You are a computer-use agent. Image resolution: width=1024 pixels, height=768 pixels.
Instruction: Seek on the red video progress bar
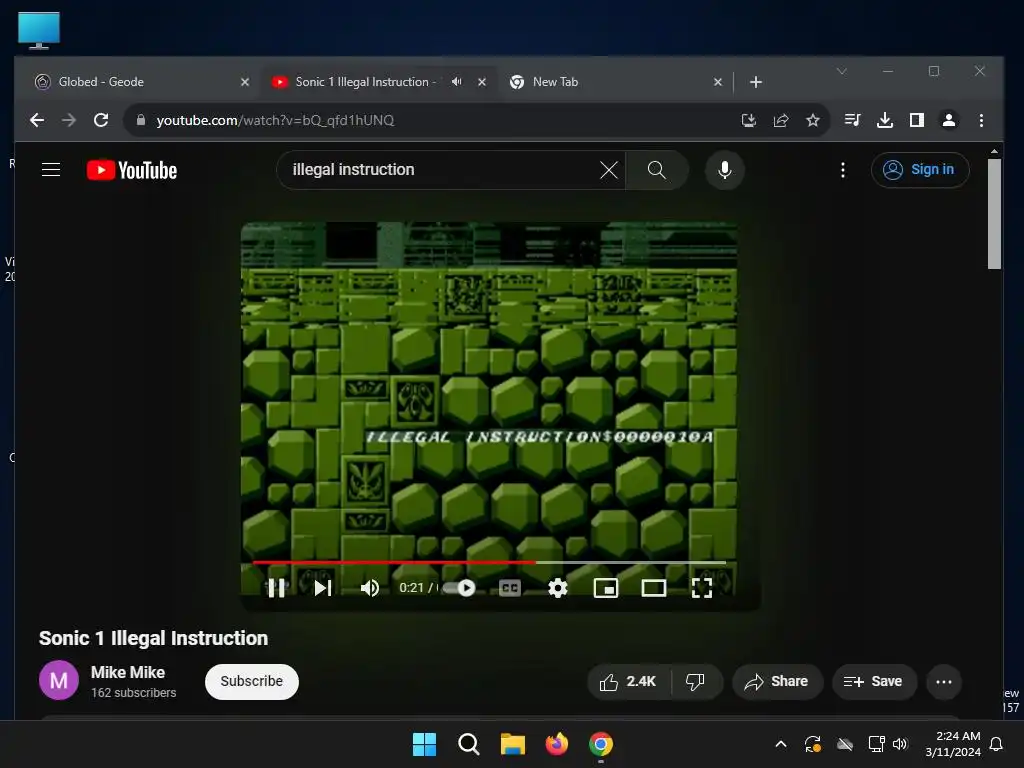488,562
